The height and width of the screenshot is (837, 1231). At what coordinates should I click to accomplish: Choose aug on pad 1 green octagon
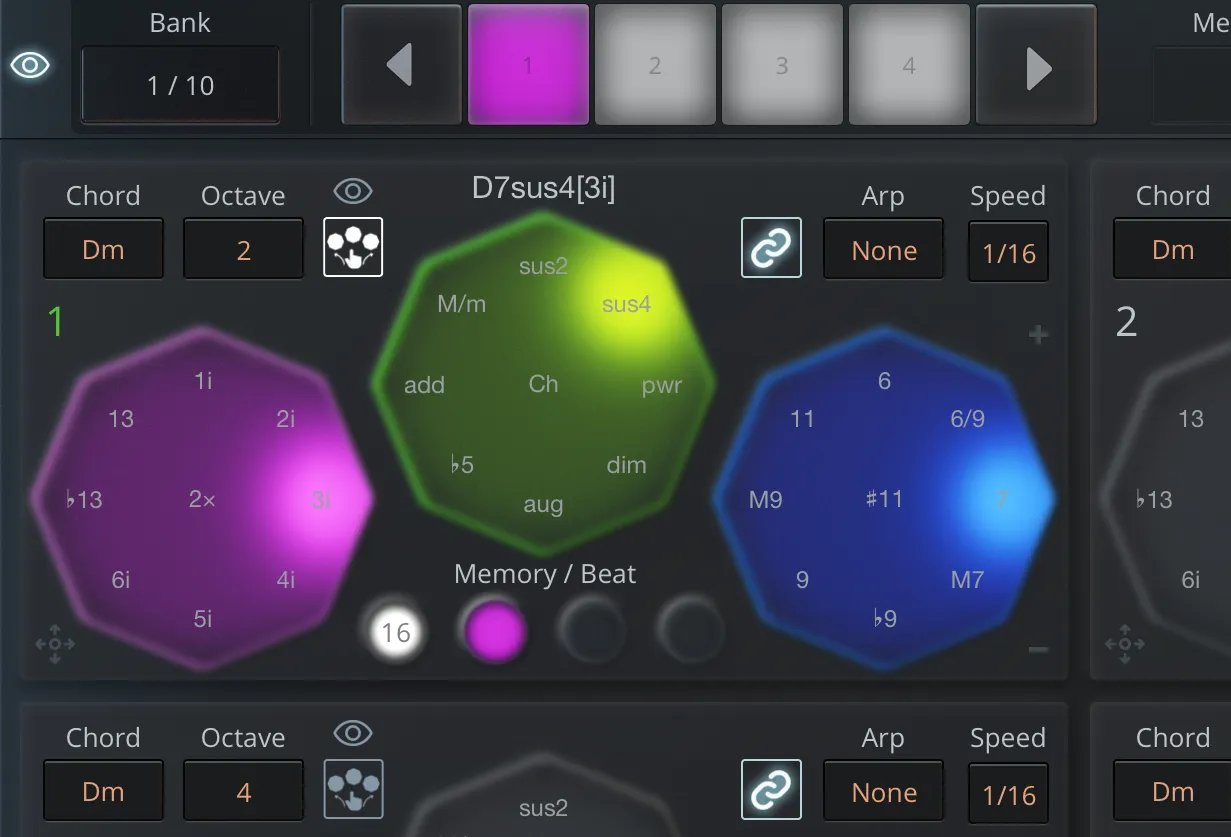tap(543, 505)
